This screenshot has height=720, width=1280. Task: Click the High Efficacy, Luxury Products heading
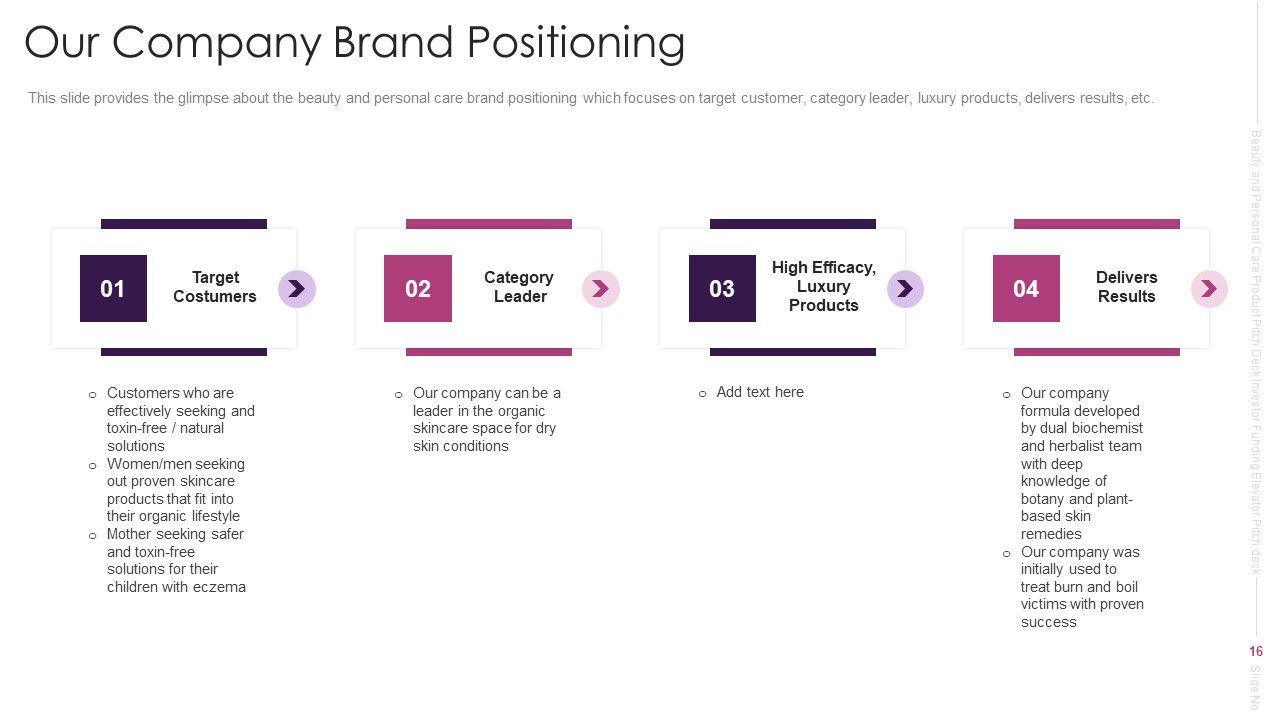coord(823,286)
